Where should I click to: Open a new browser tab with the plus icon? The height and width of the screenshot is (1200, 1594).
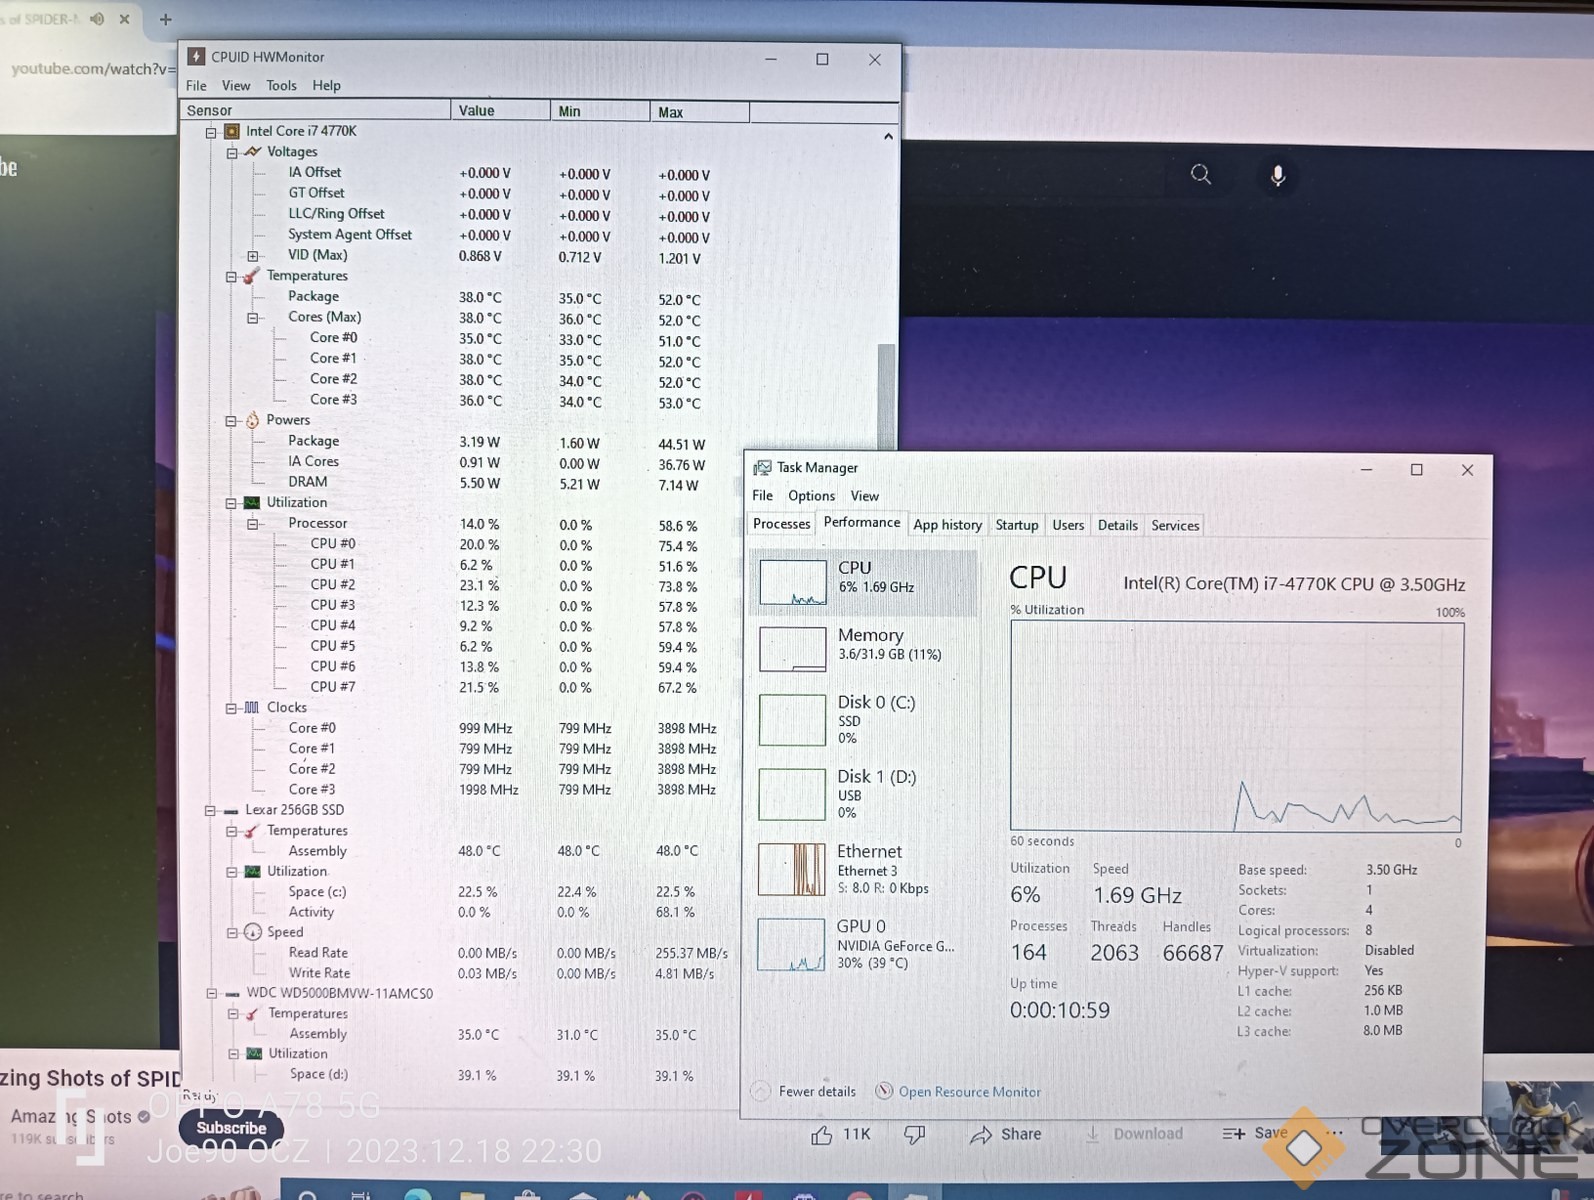click(x=166, y=19)
